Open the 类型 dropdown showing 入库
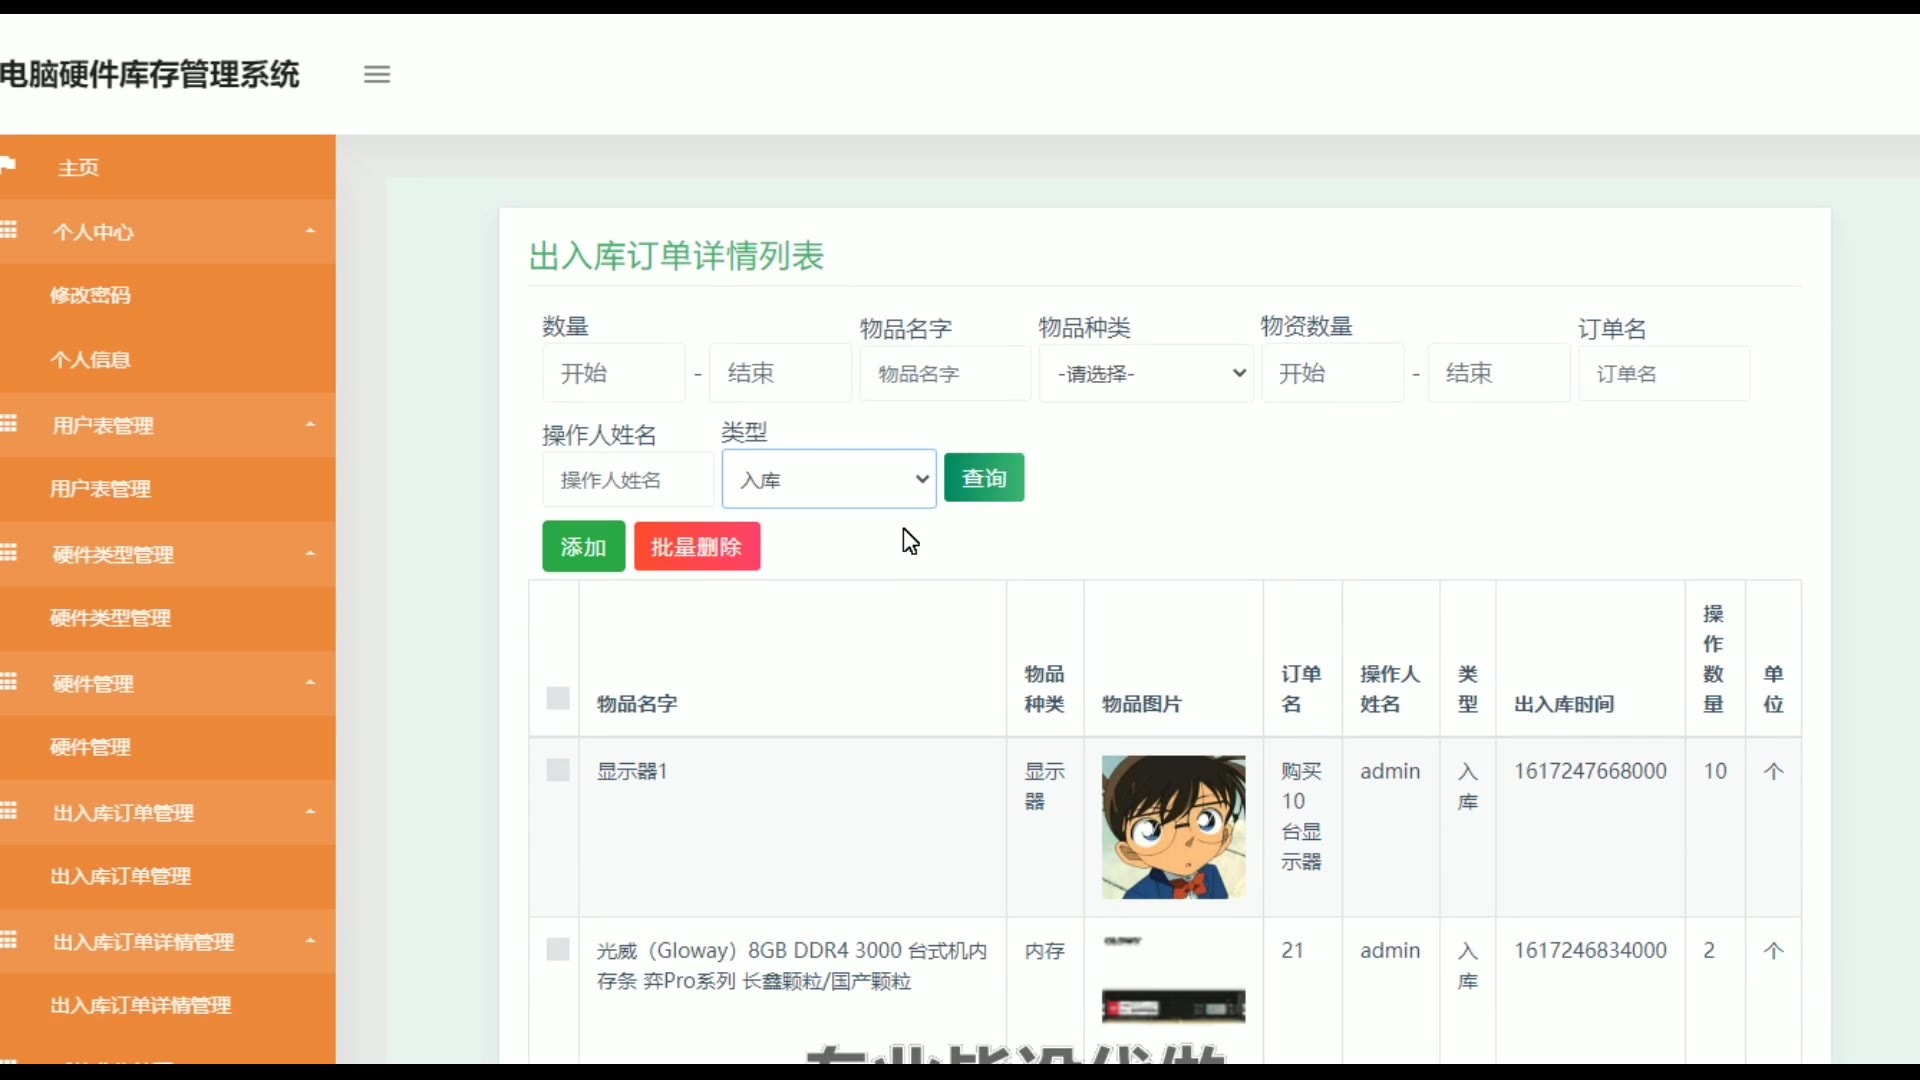The width and height of the screenshot is (1920, 1080). point(829,479)
